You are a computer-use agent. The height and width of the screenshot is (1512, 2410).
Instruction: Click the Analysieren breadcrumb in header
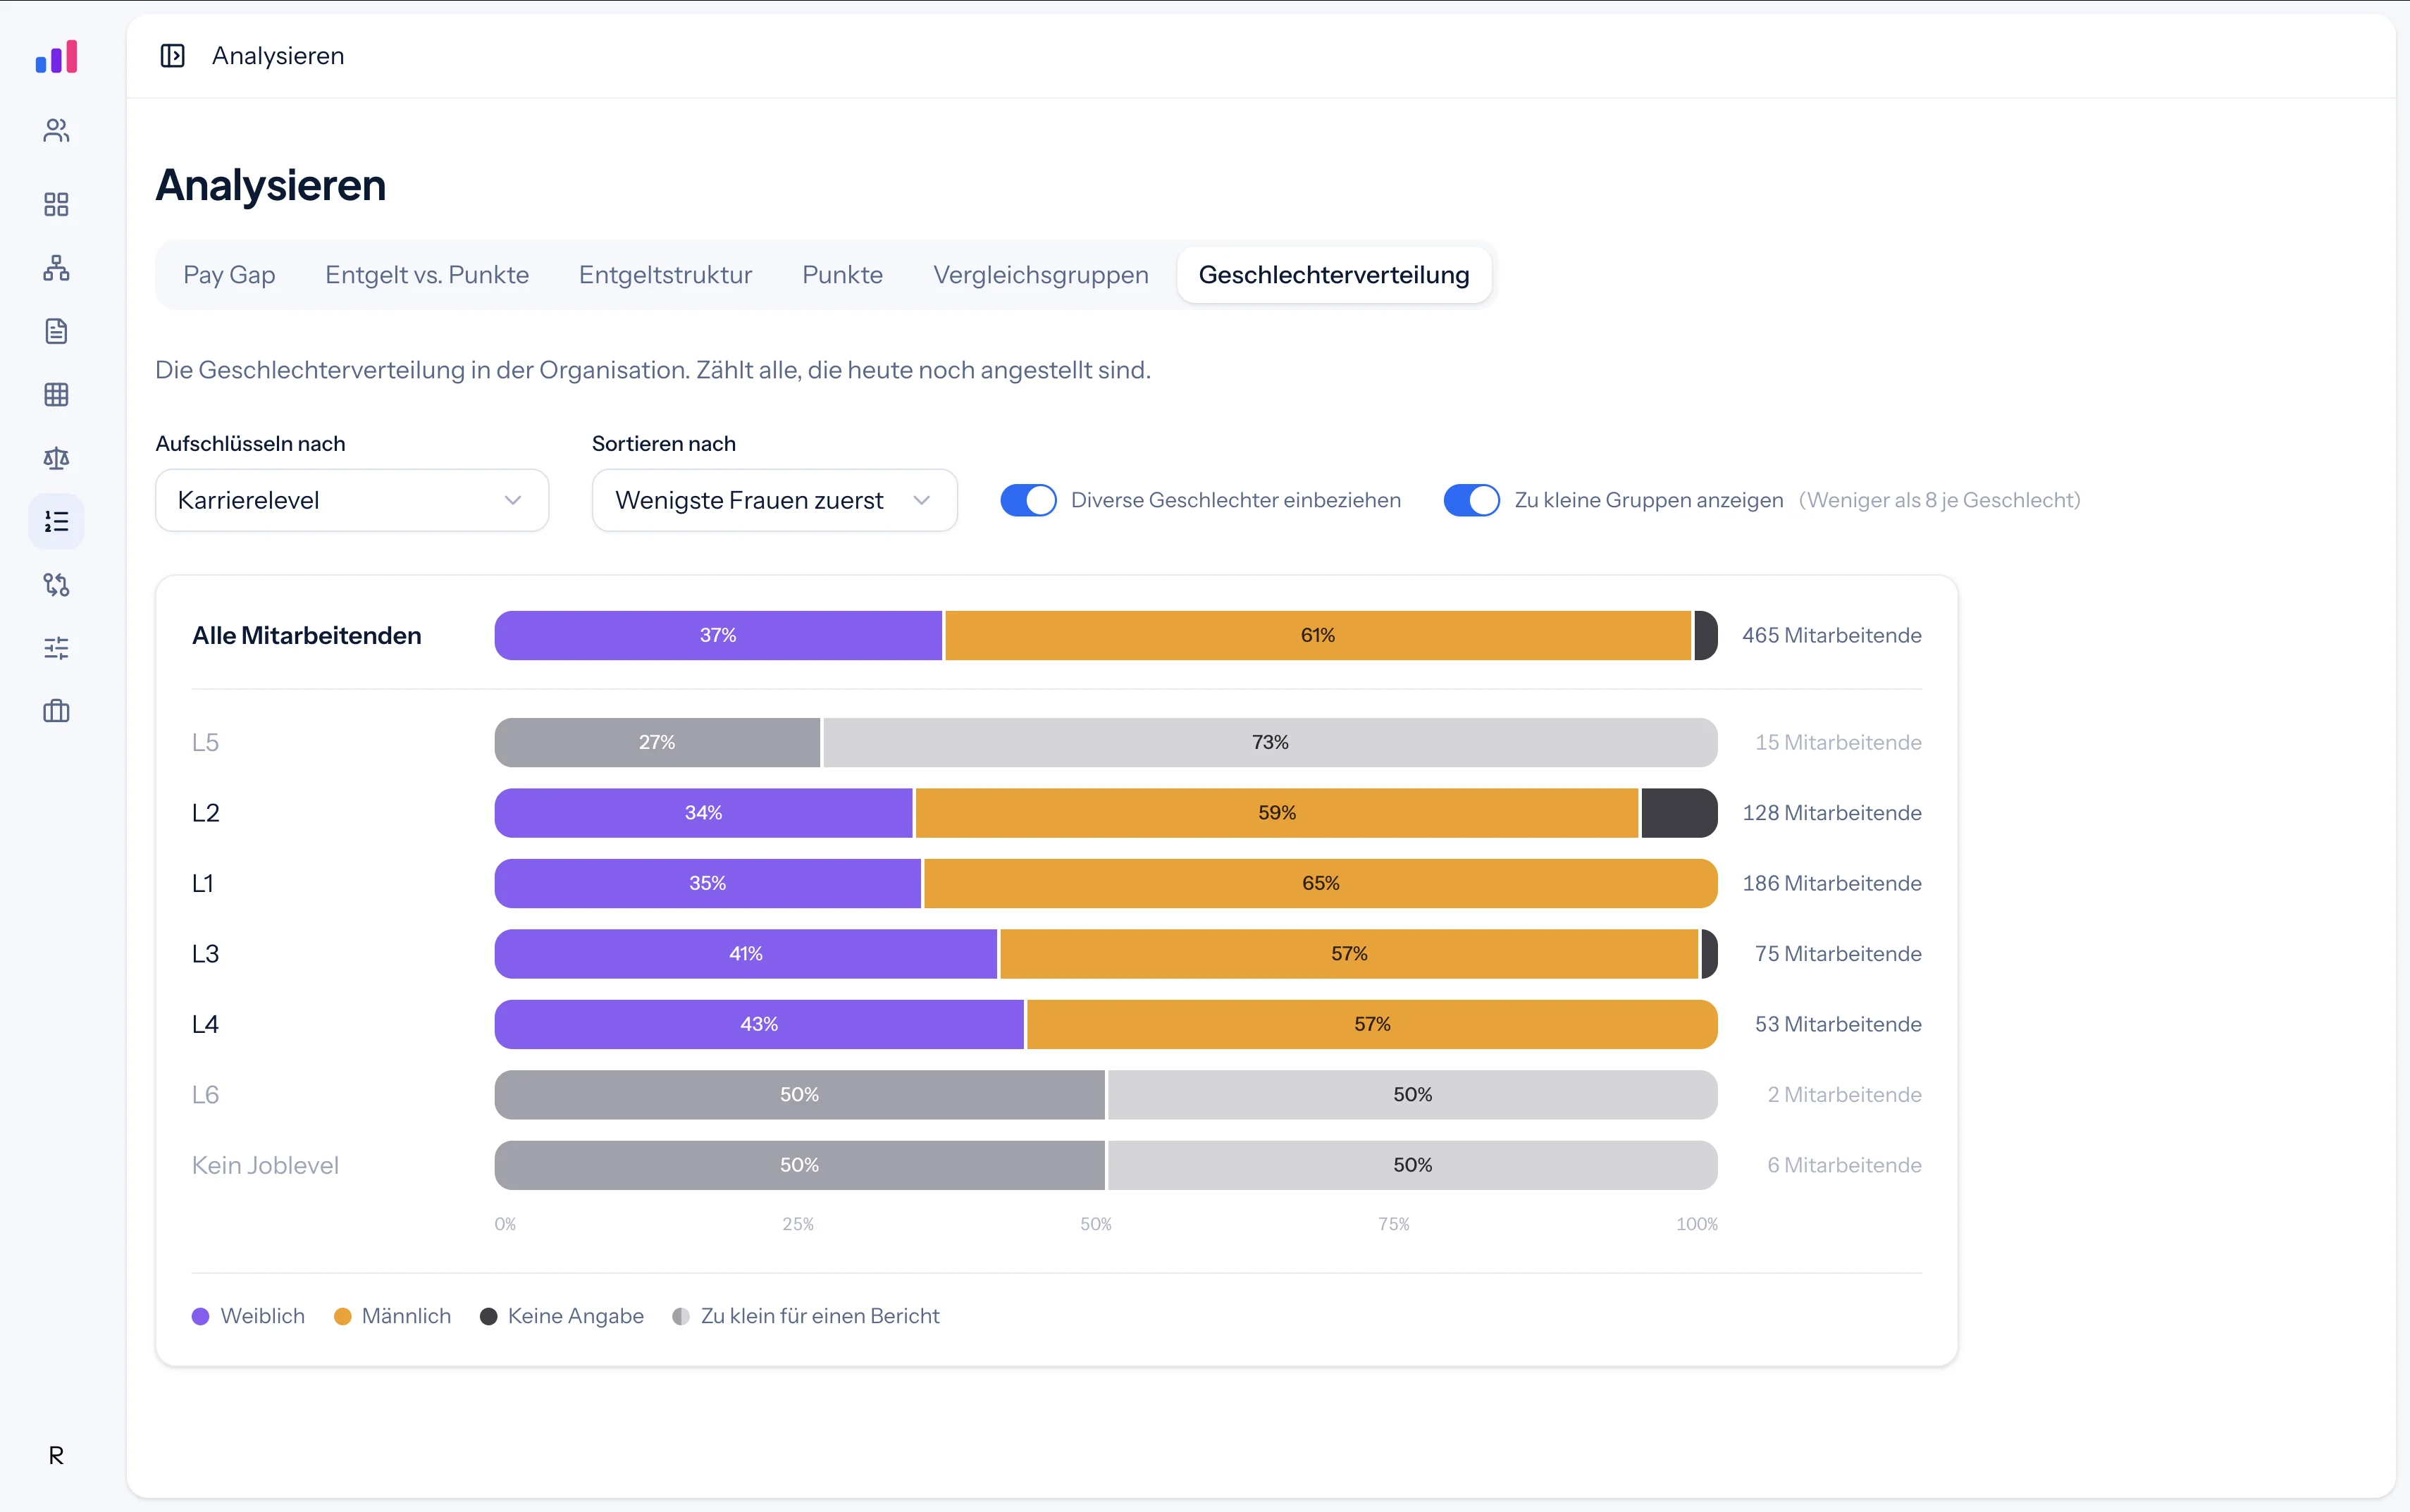click(x=278, y=56)
